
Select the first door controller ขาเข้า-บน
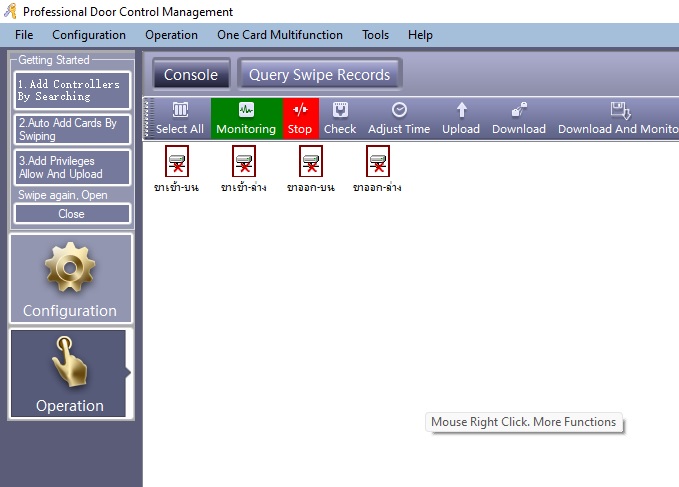coord(177,169)
